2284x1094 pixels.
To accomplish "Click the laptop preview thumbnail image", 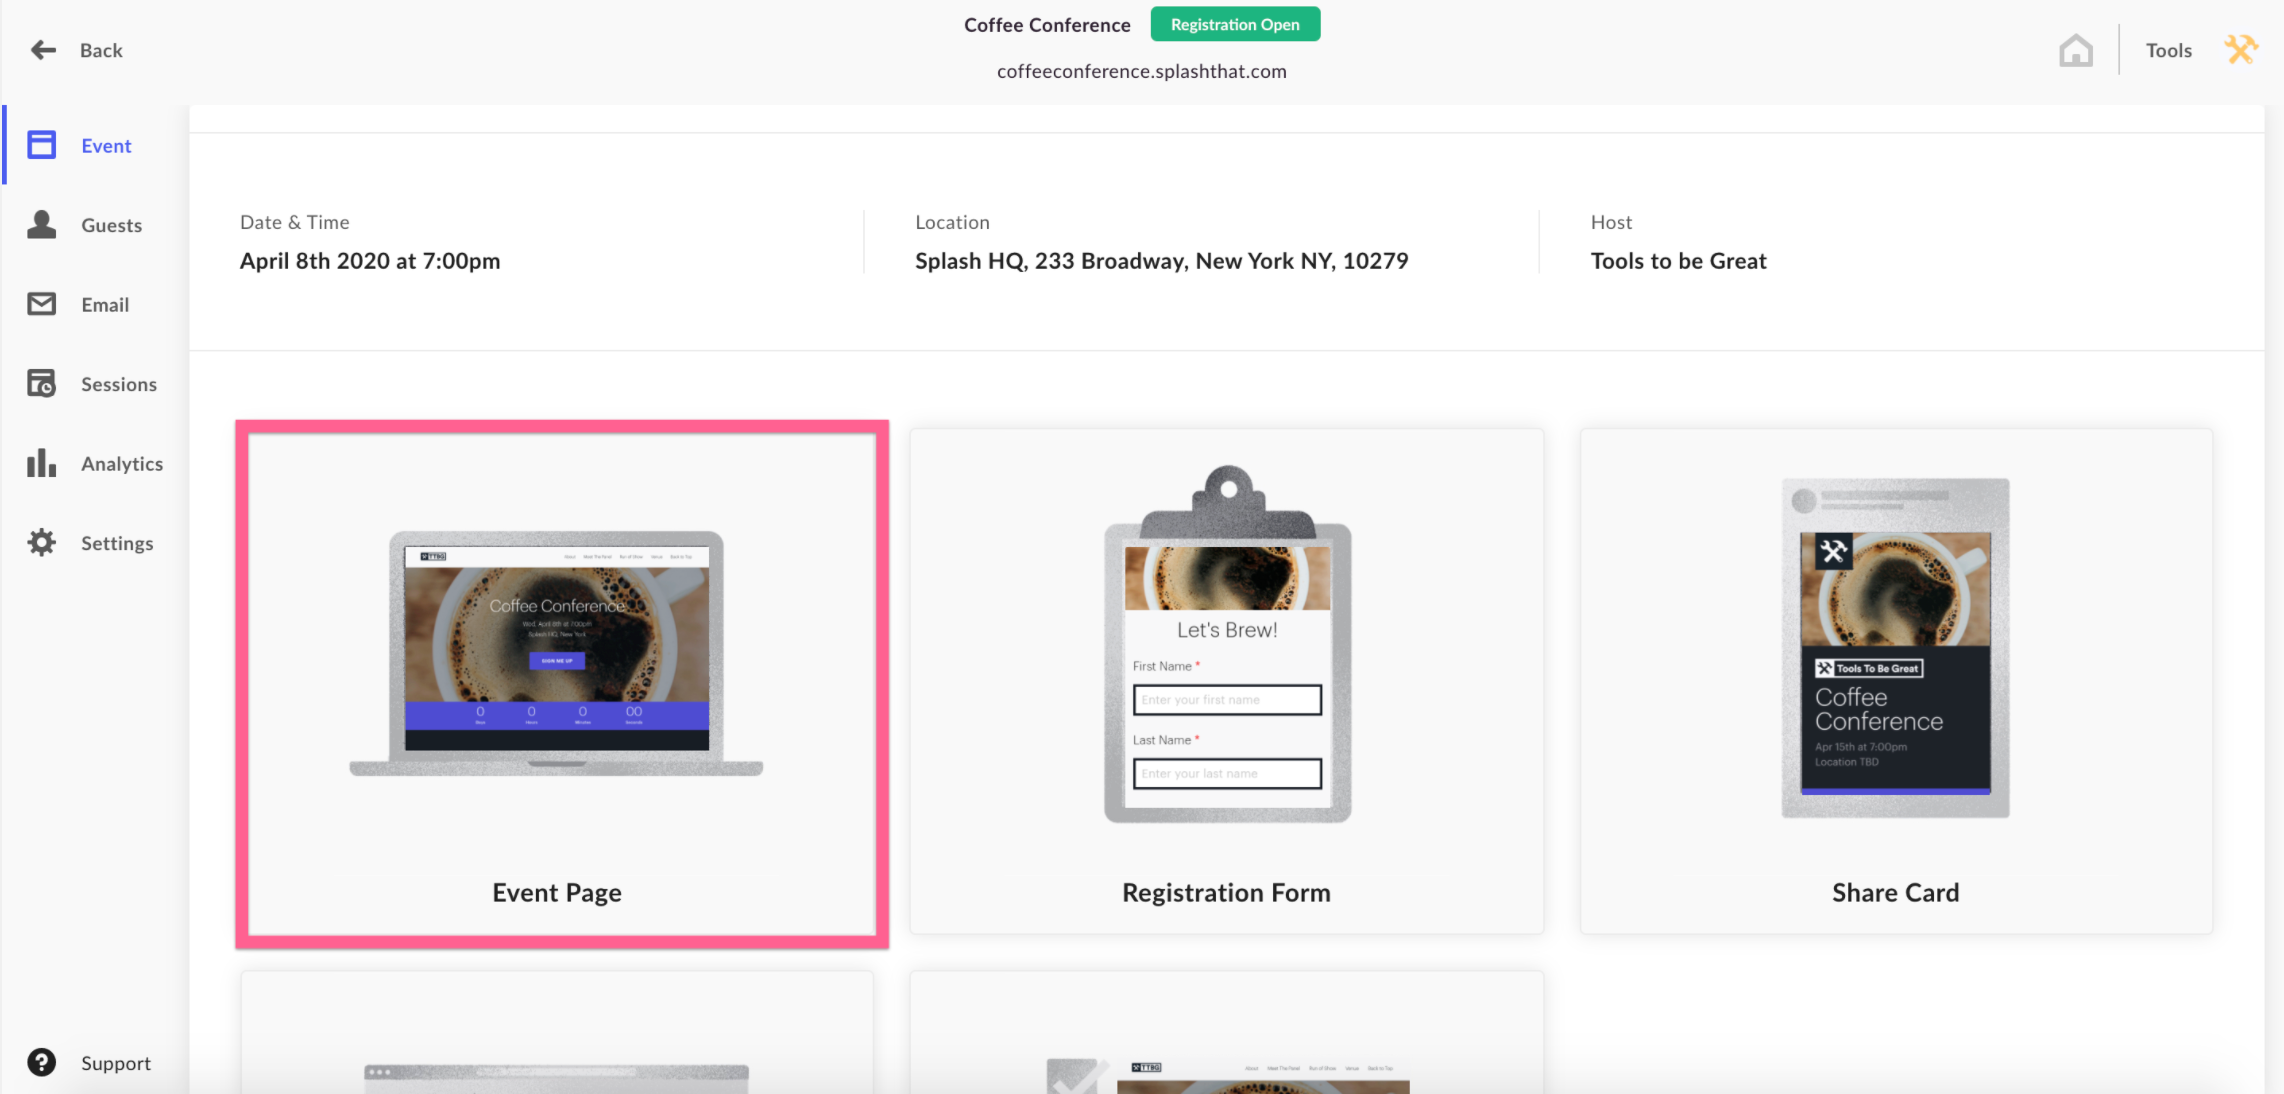I will click(x=557, y=653).
